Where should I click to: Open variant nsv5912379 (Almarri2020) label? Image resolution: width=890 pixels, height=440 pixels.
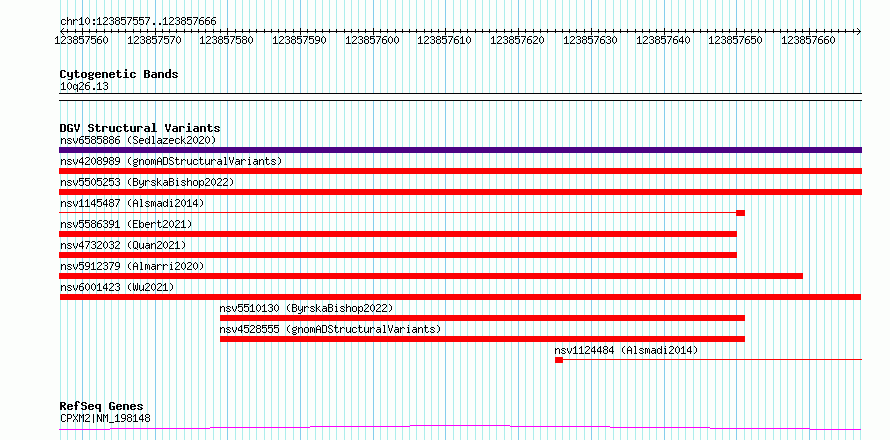pos(132,266)
